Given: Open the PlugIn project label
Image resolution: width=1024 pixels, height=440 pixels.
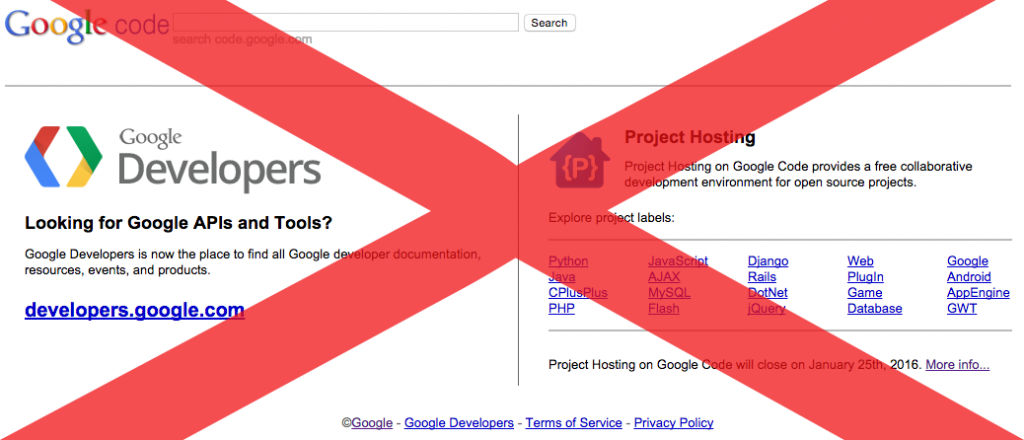Looking at the screenshot, I should coord(866,277).
